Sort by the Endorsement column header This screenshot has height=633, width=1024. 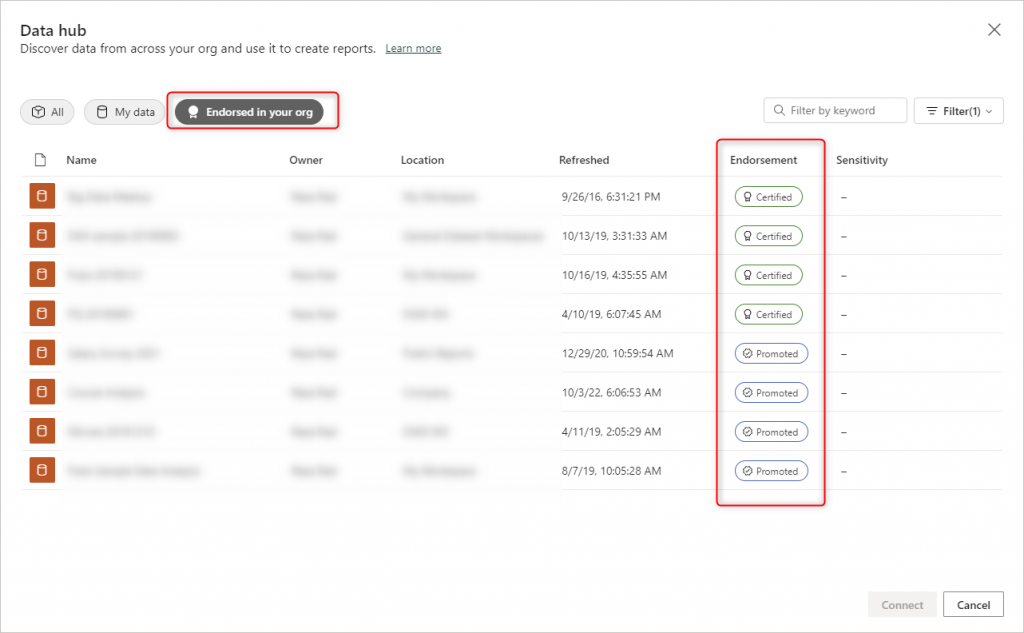pyautogui.click(x=763, y=160)
